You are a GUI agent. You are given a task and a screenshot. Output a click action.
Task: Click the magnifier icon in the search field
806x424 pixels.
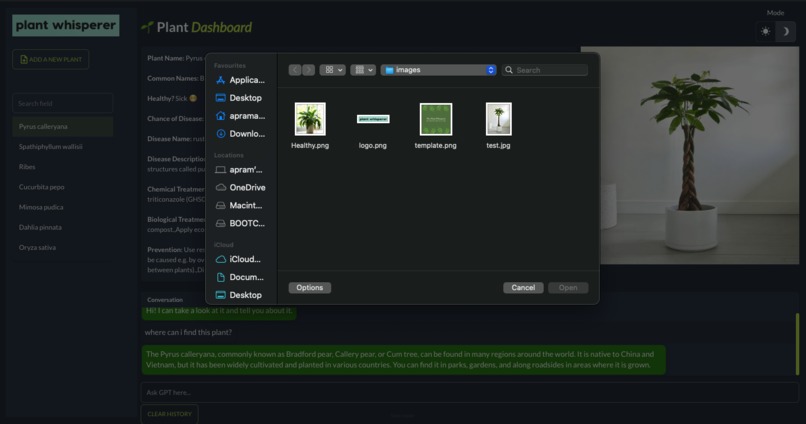pos(509,70)
